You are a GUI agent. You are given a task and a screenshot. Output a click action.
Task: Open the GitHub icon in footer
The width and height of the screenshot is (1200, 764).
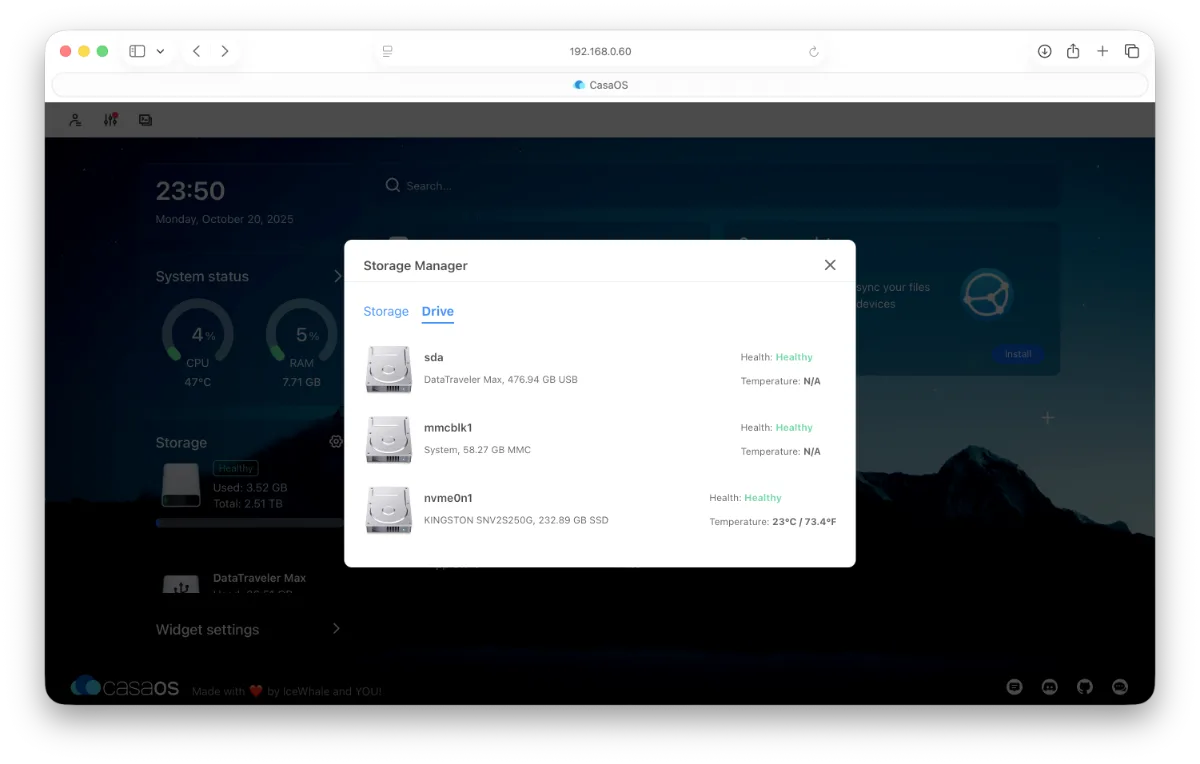point(1084,687)
